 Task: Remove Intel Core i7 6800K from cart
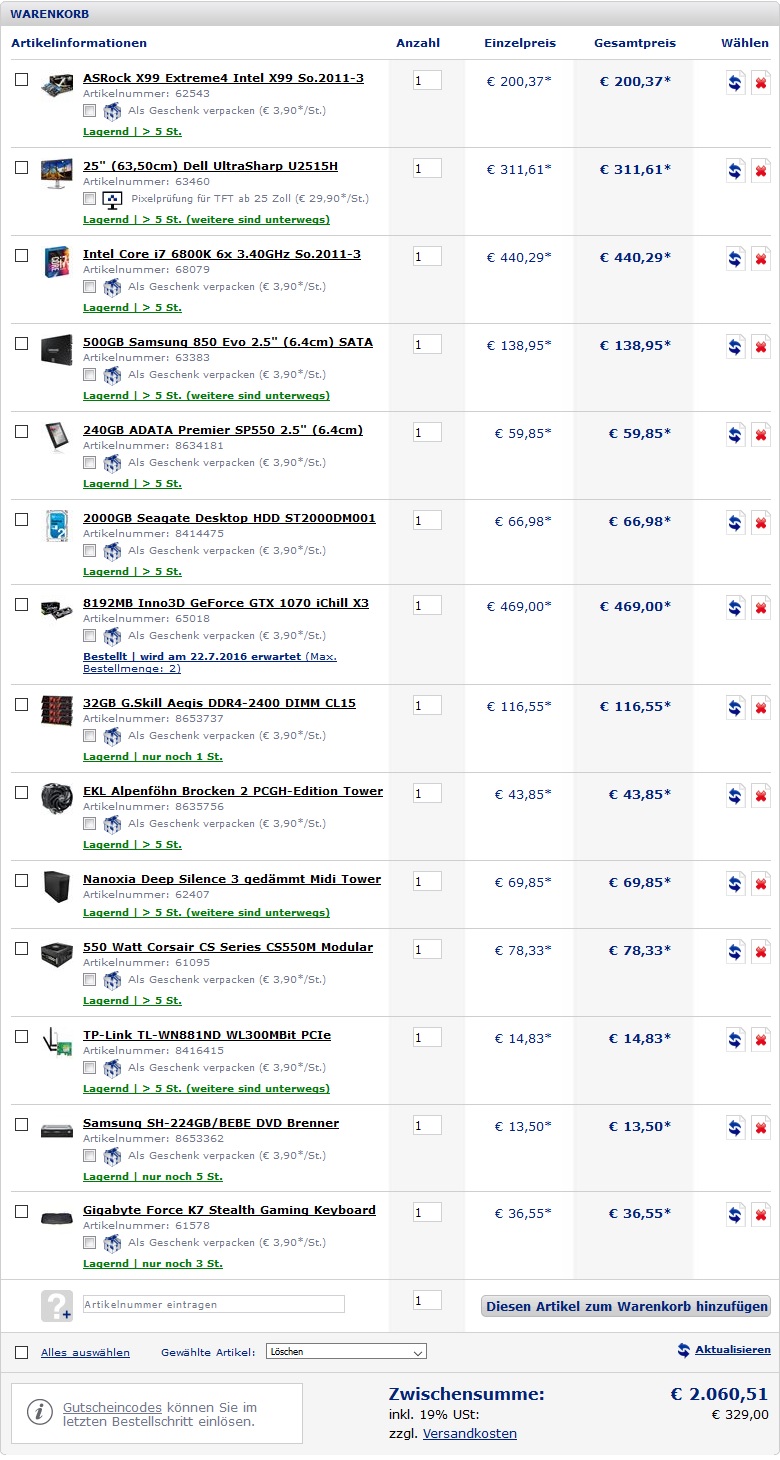(761, 259)
